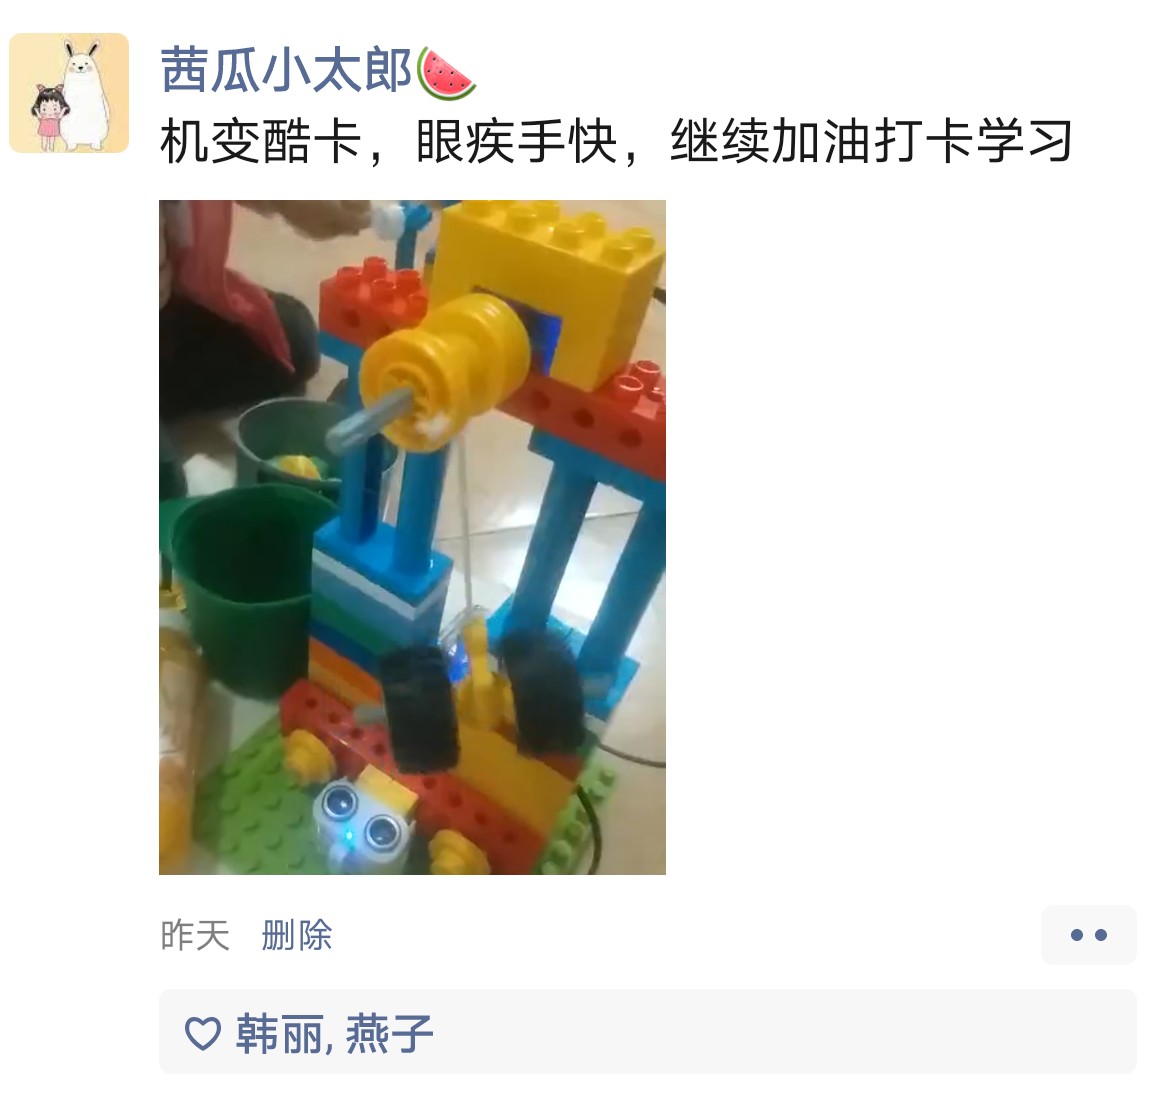Open the rabbit avatar of 茜瓜小太郎

(x=69, y=93)
